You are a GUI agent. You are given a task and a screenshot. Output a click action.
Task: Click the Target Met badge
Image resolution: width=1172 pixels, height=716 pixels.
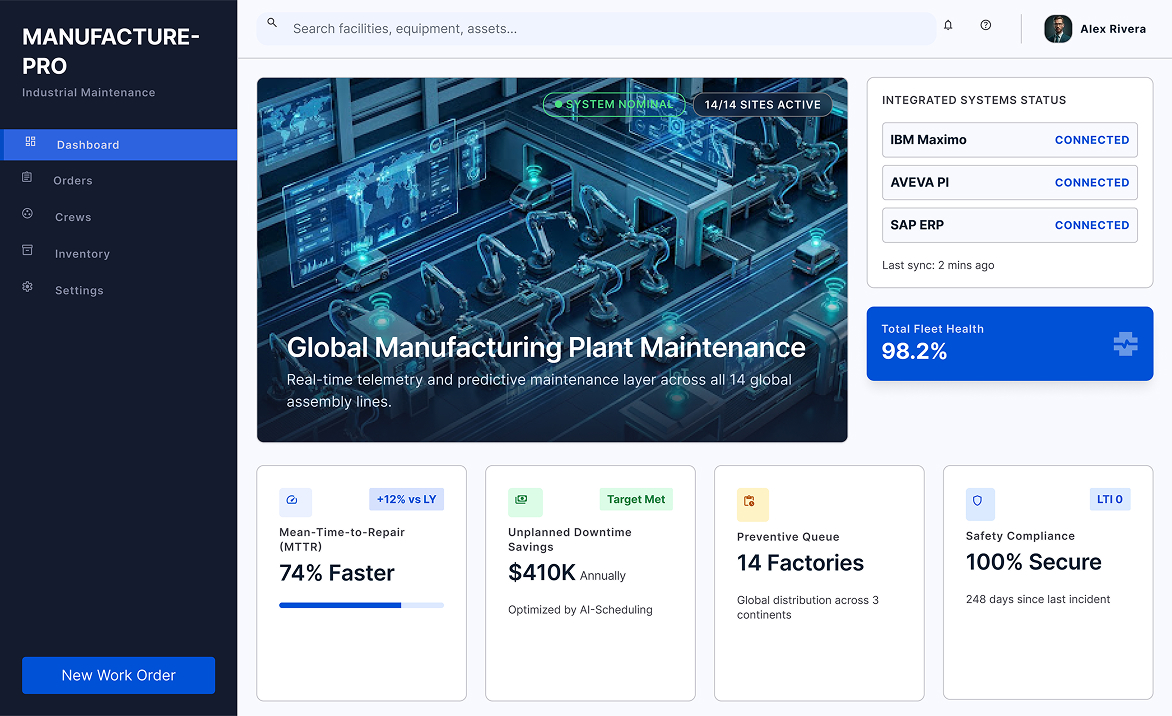coord(636,499)
